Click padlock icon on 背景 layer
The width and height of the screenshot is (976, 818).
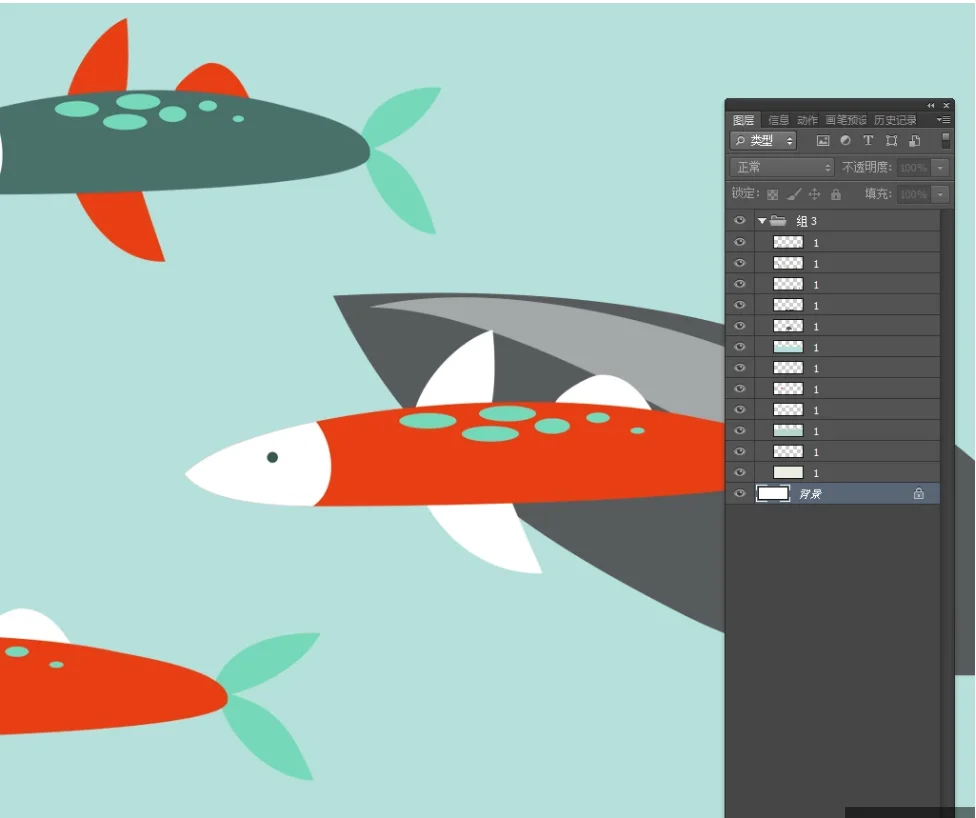click(x=918, y=494)
